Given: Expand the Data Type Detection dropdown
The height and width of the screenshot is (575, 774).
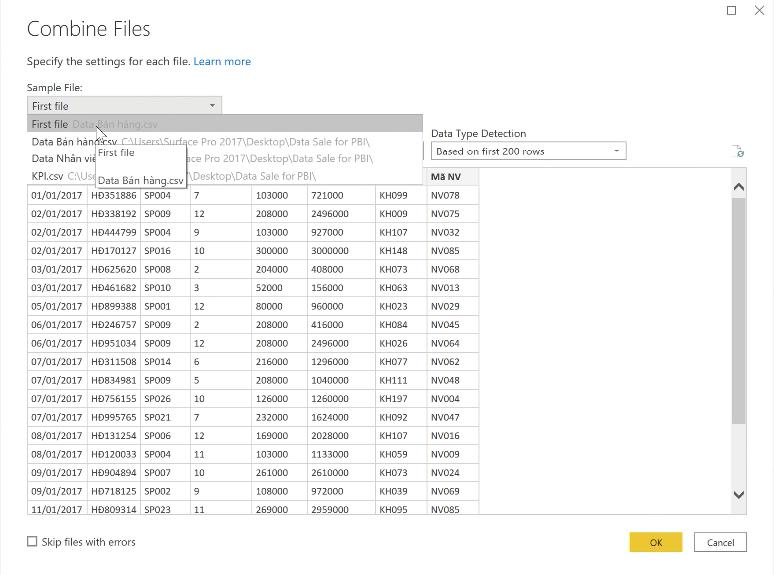Looking at the screenshot, I should pyautogui.click(x=528, y=151).
